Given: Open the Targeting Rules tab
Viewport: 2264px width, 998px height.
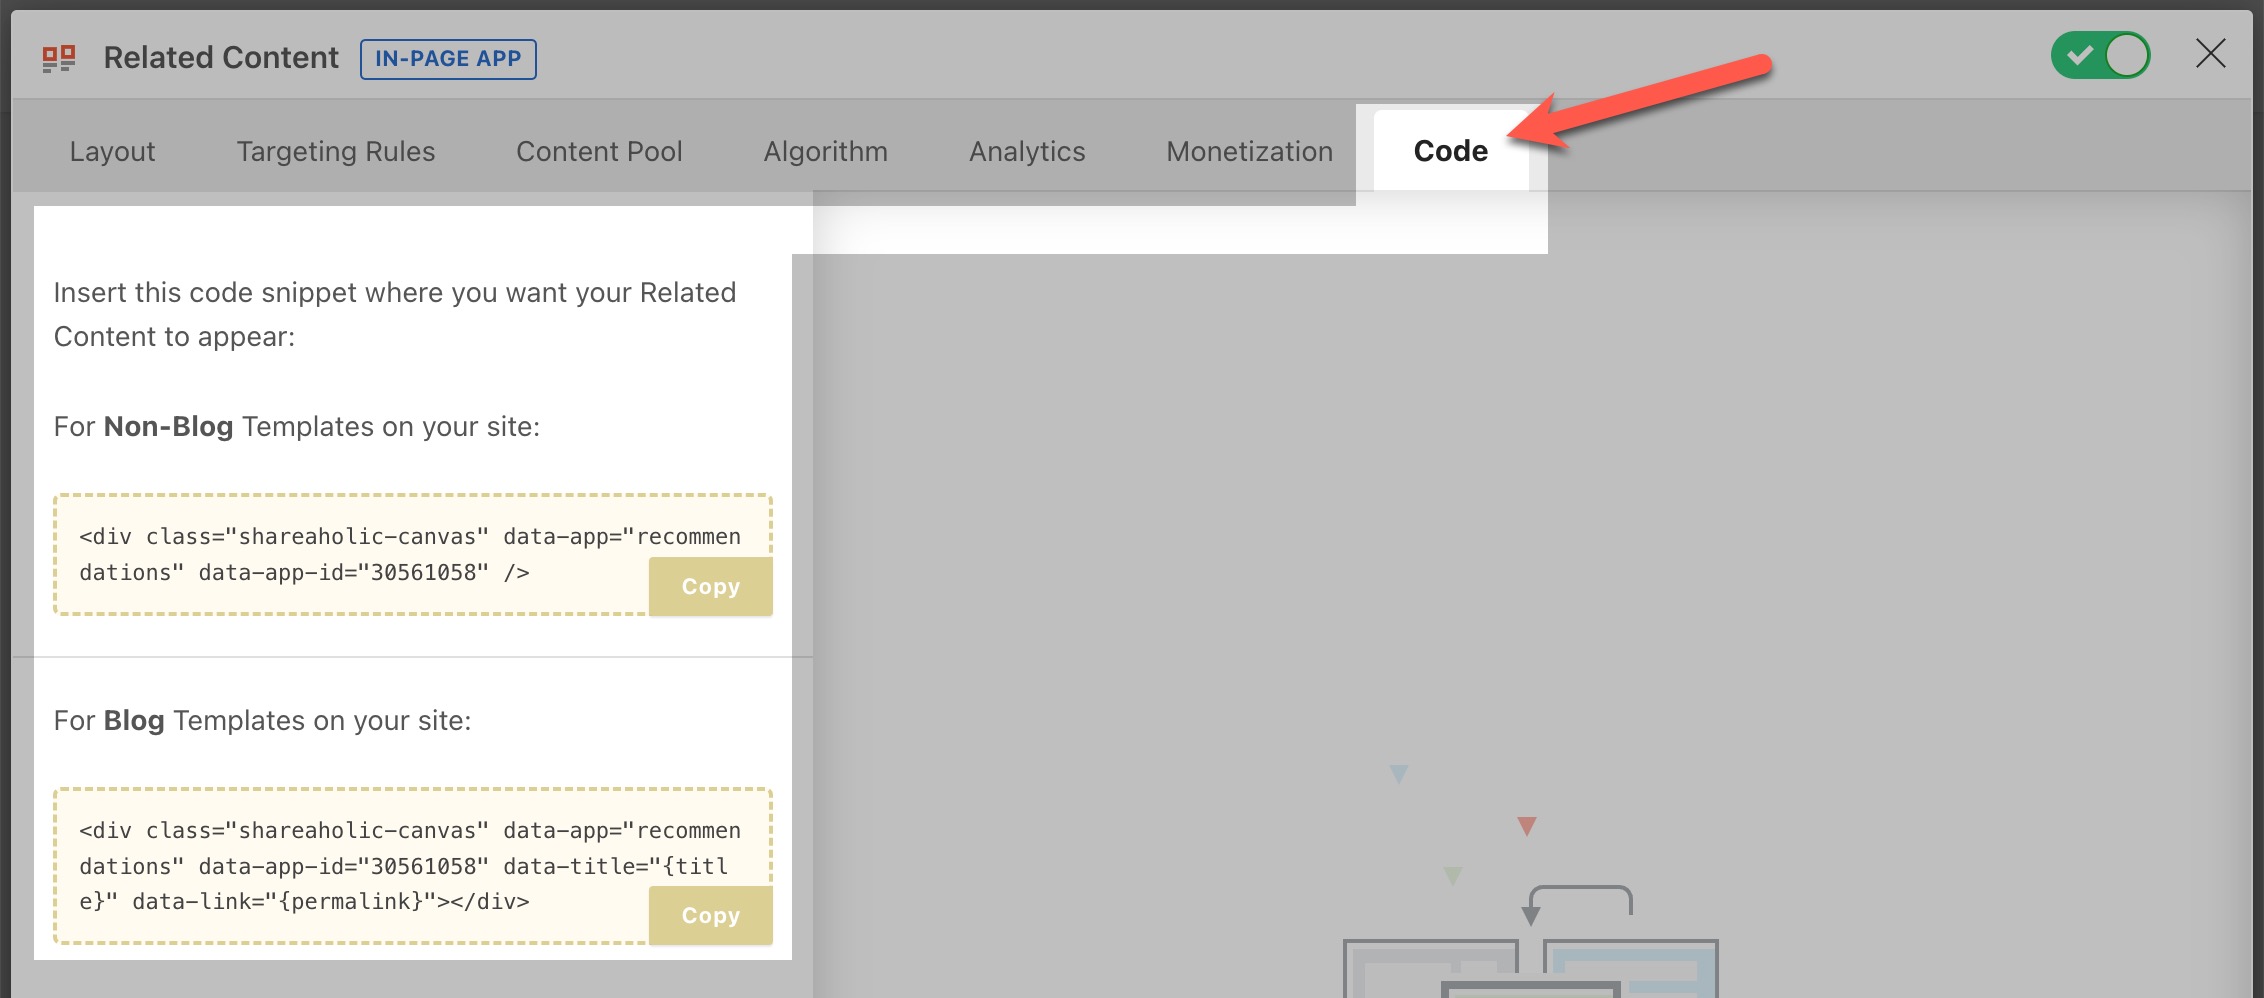Looking at the screenshot, I should pos(336,151).
